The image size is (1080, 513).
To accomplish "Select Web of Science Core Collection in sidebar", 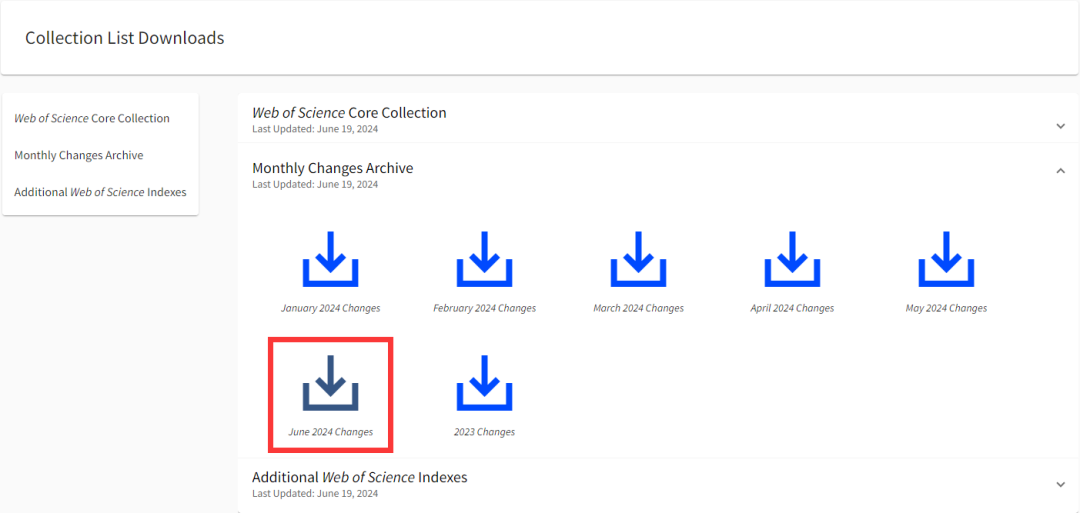I will 92,118.
